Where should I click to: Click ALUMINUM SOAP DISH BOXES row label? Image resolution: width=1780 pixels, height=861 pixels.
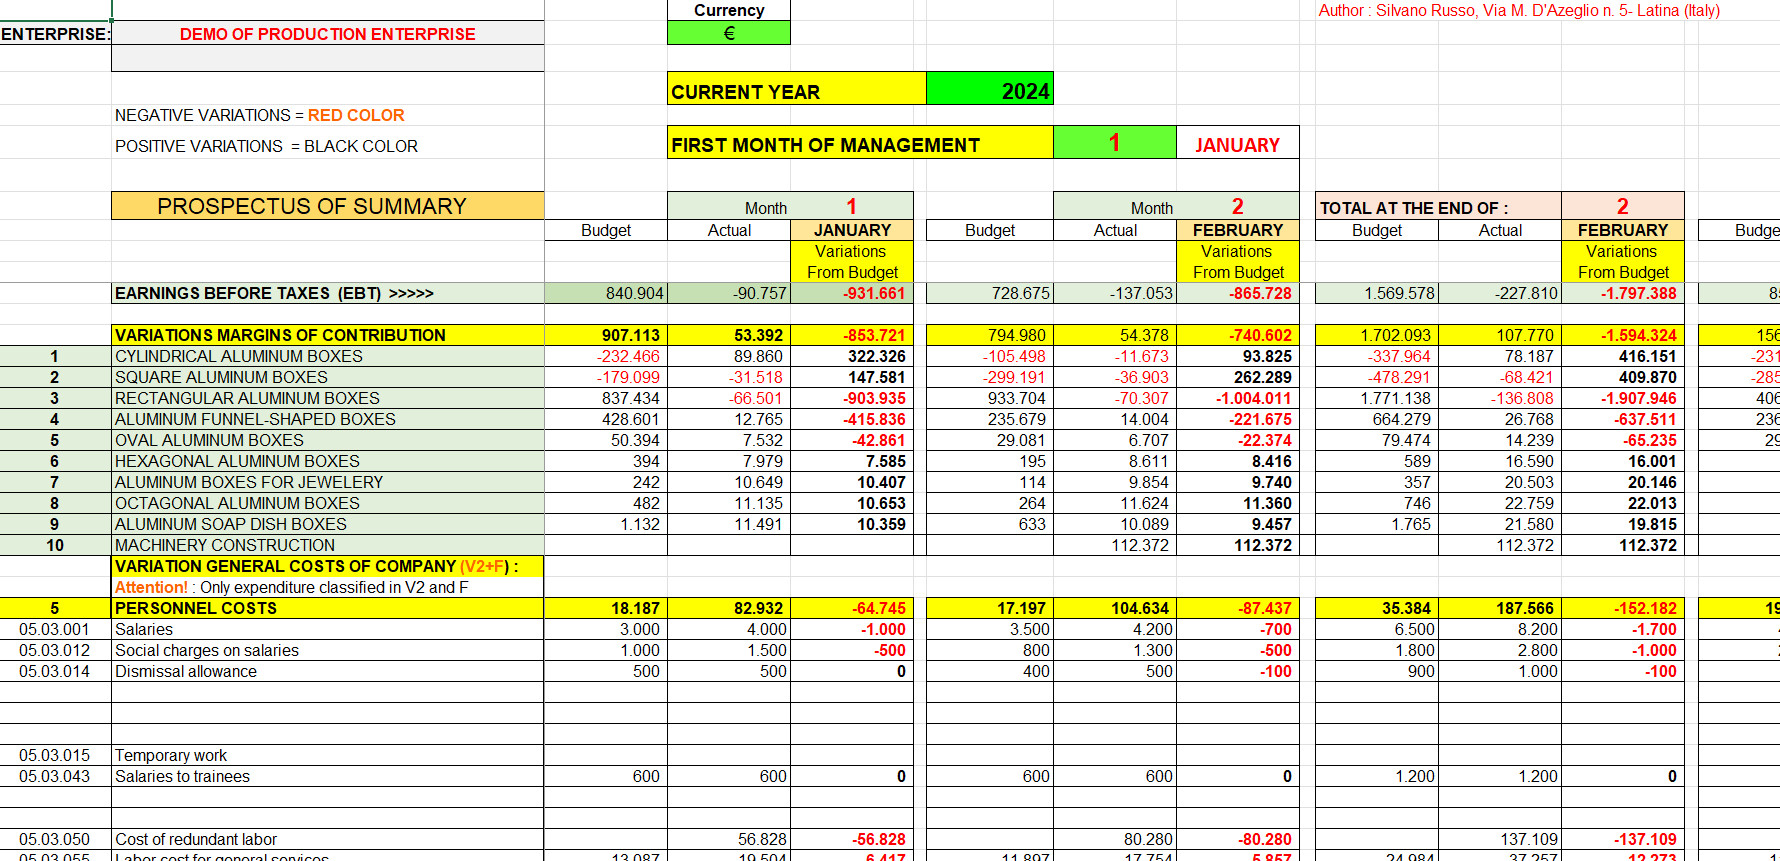[x=327, y=524]
